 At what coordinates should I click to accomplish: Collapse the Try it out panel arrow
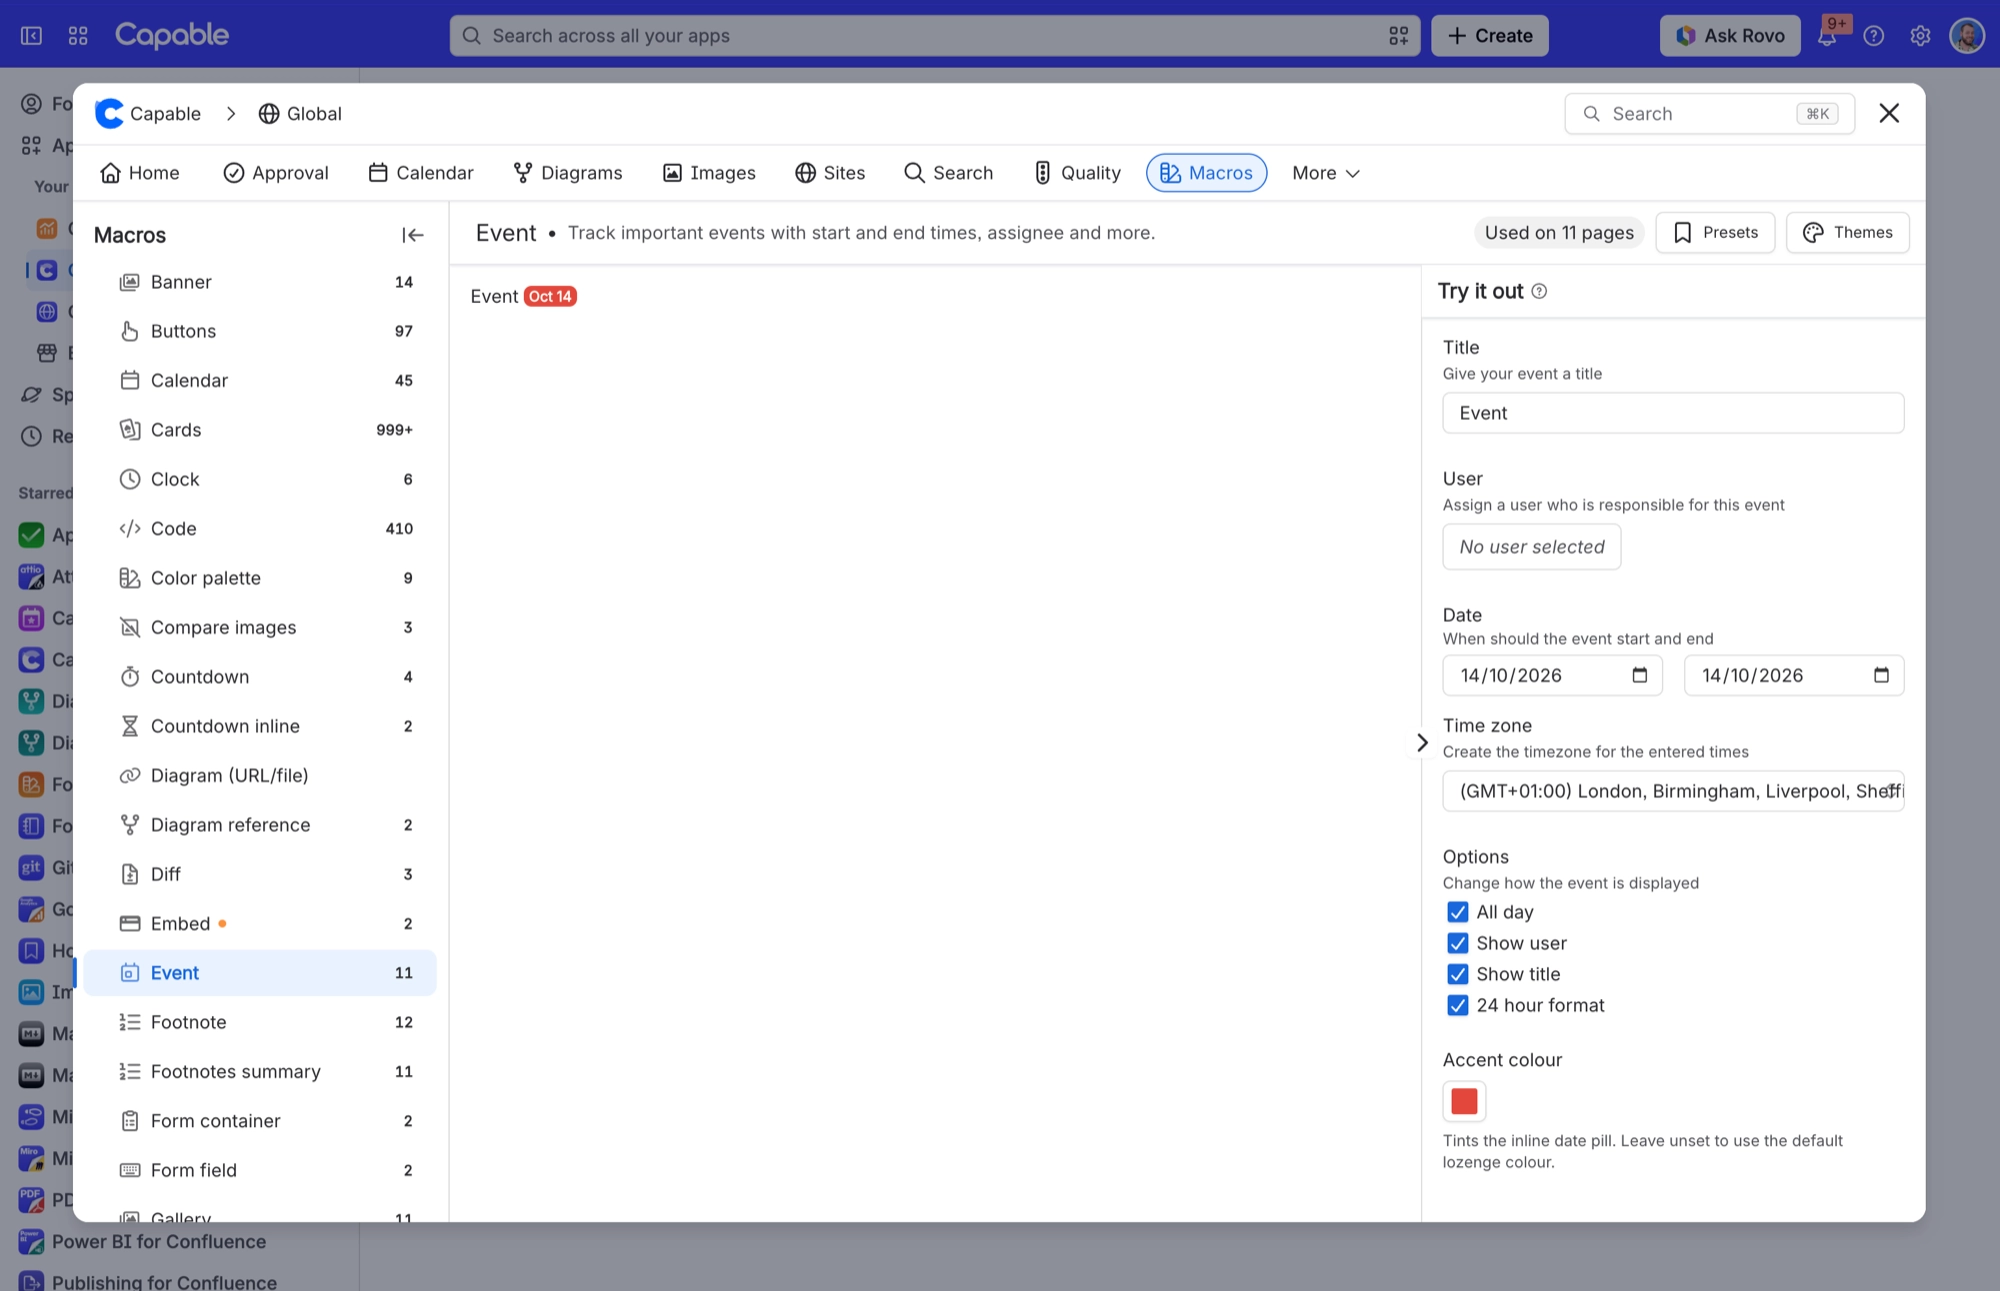[x=1422, y=742]
